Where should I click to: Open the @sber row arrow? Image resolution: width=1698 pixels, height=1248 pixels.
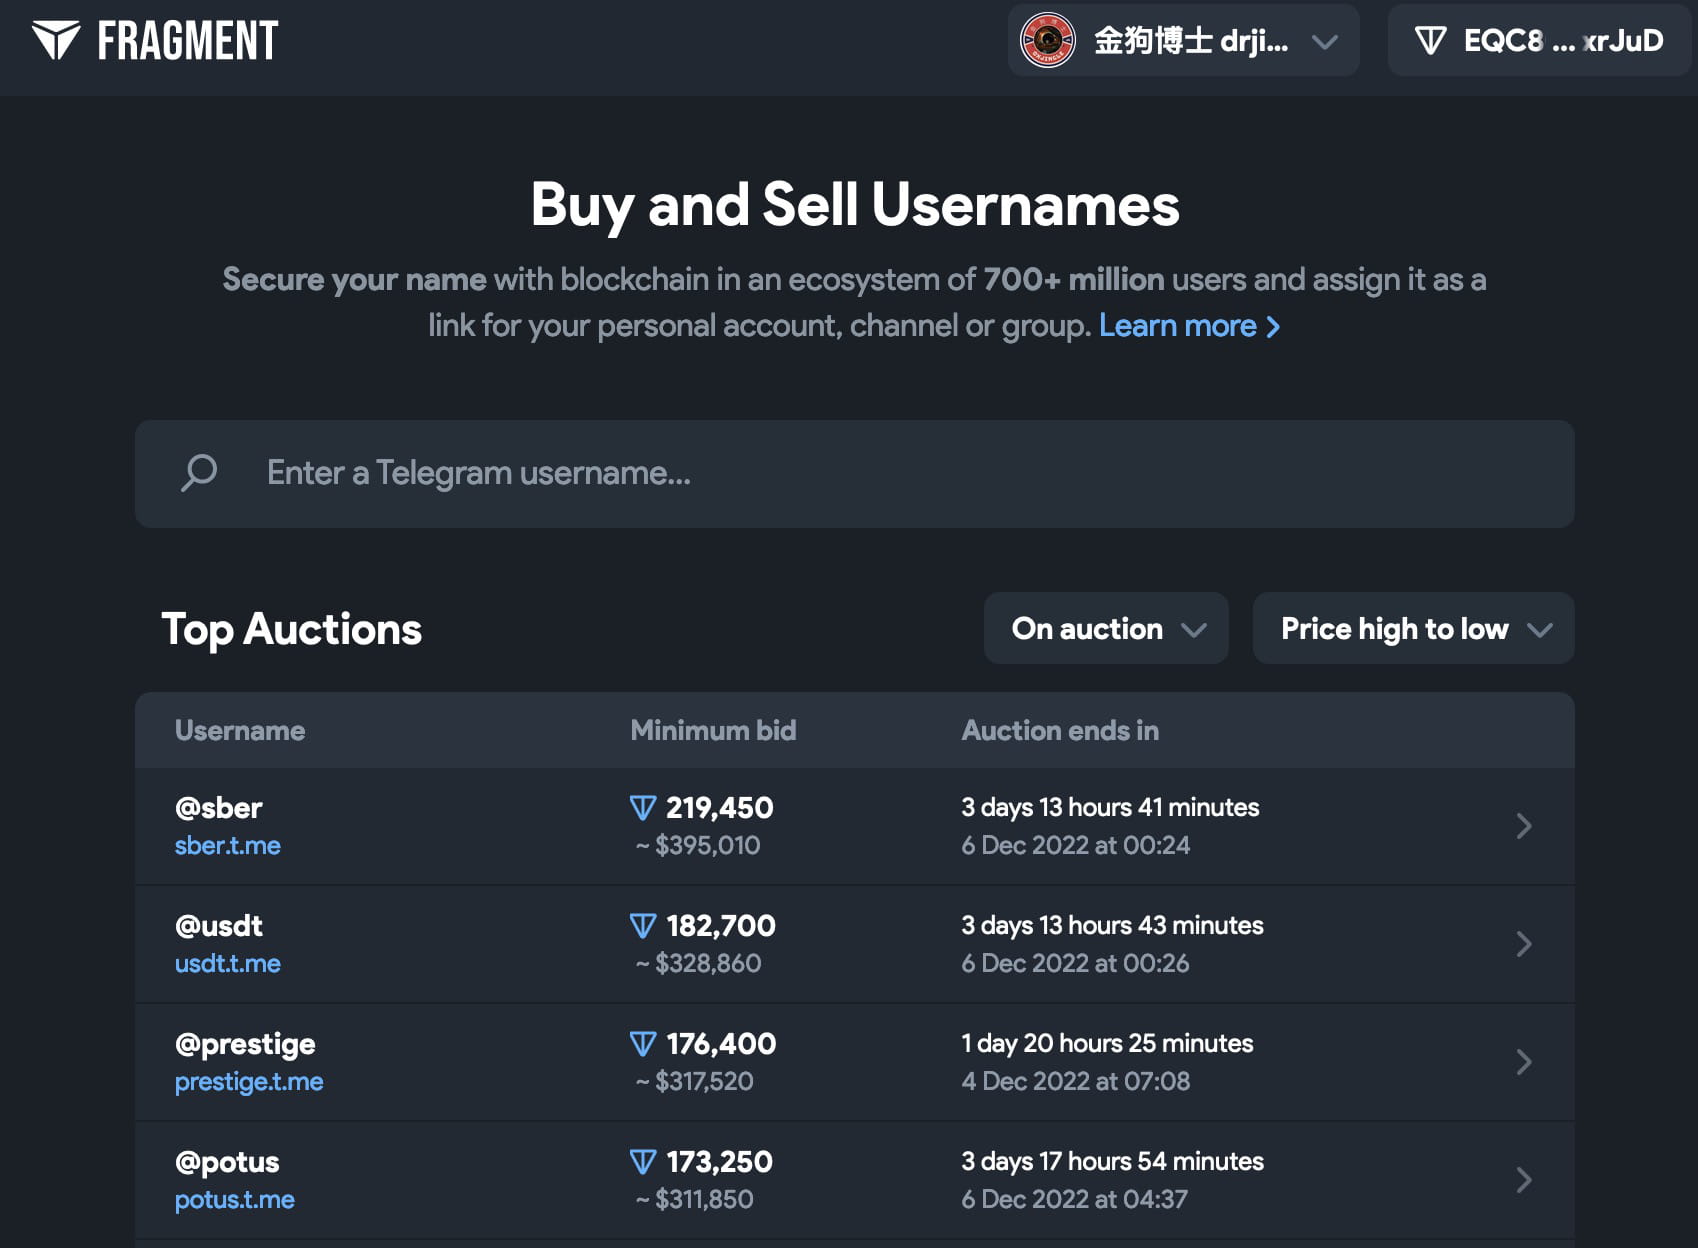[x=1523, y=826]
